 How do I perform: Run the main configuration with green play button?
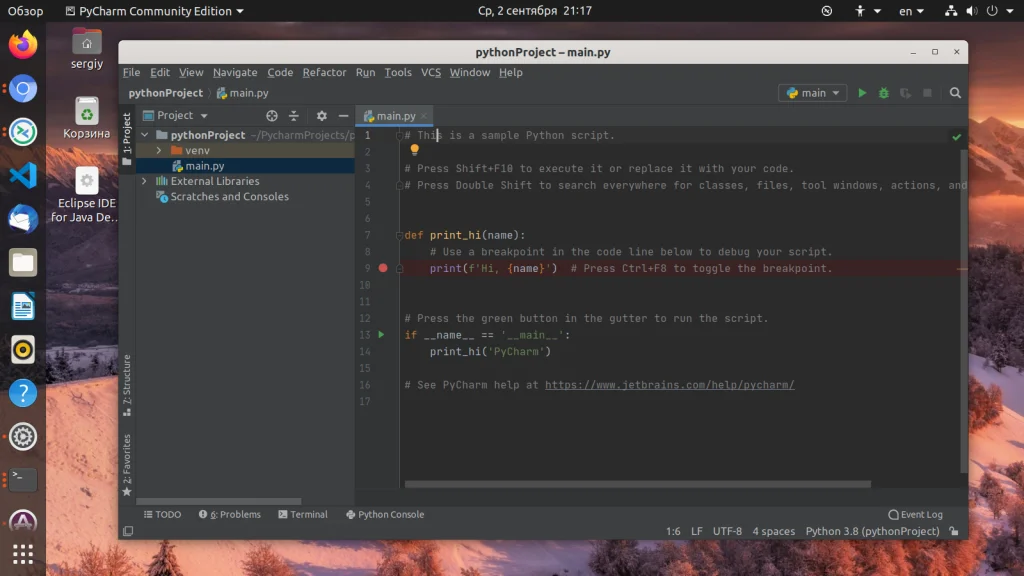(862, 93)
